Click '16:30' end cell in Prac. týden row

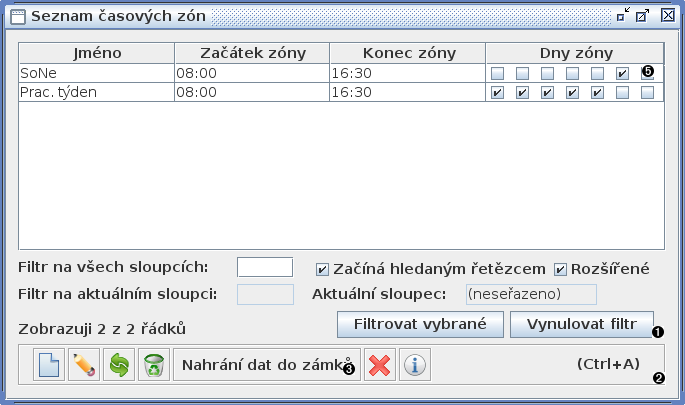pos(408,92)
